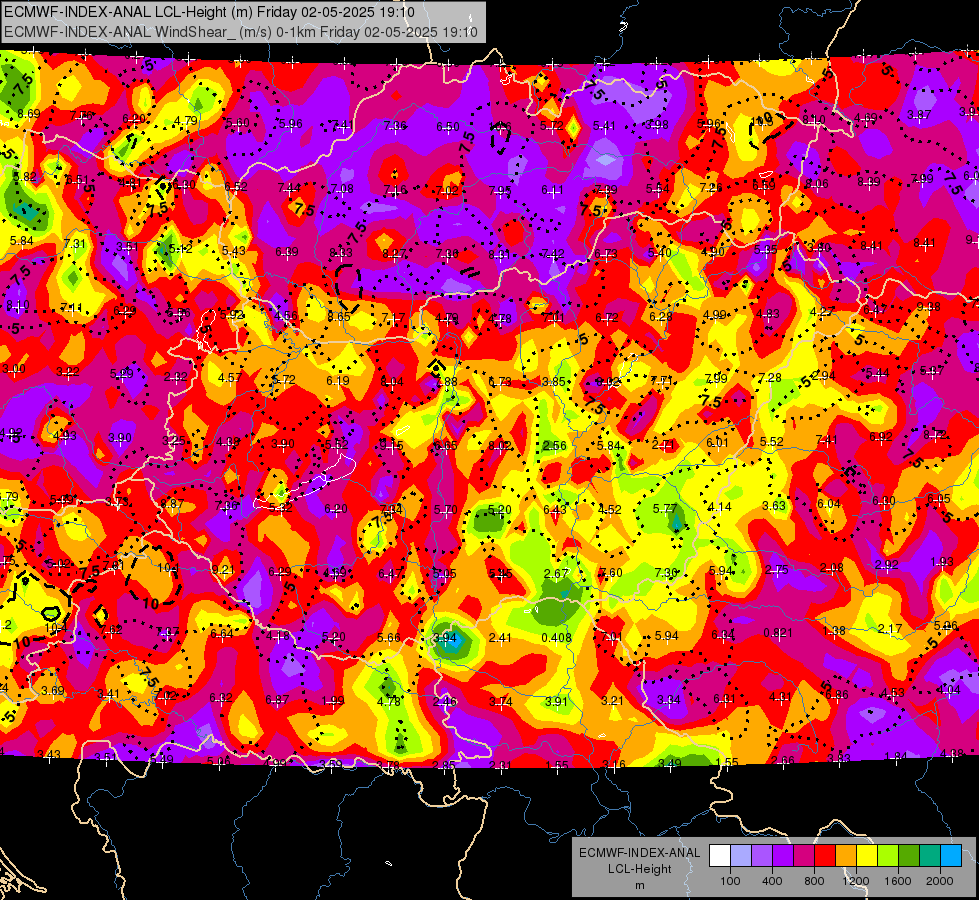
Task: Click the grid value 7.60
Action: click(611, 573)
